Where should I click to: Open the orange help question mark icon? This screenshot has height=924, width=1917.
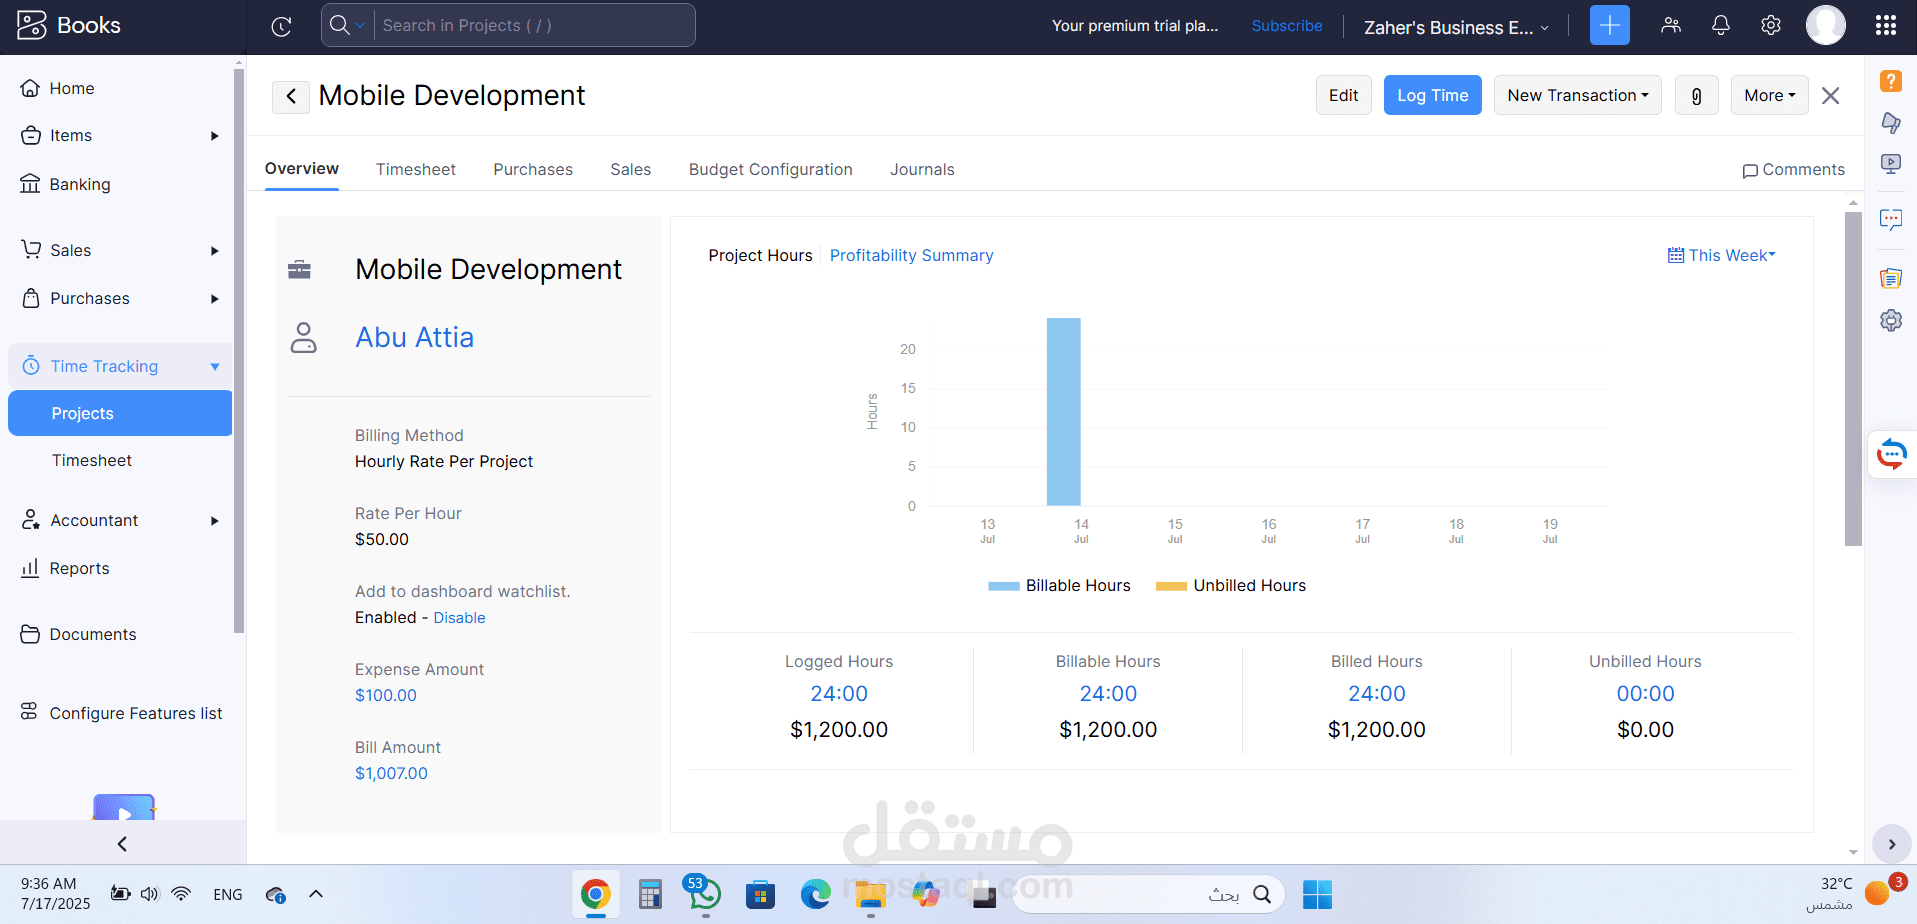coord(1890,81)
